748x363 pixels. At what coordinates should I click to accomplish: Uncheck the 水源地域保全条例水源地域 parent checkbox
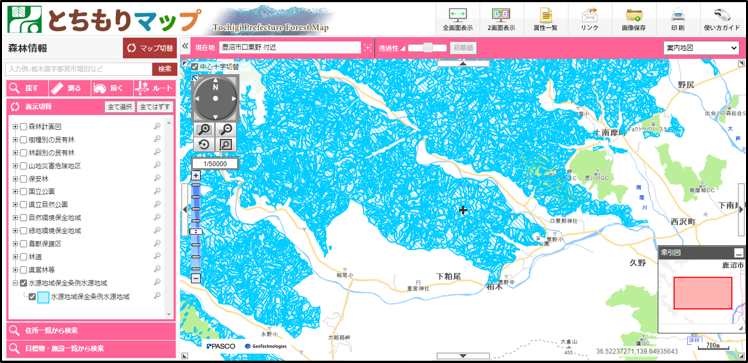click(23, 283)
